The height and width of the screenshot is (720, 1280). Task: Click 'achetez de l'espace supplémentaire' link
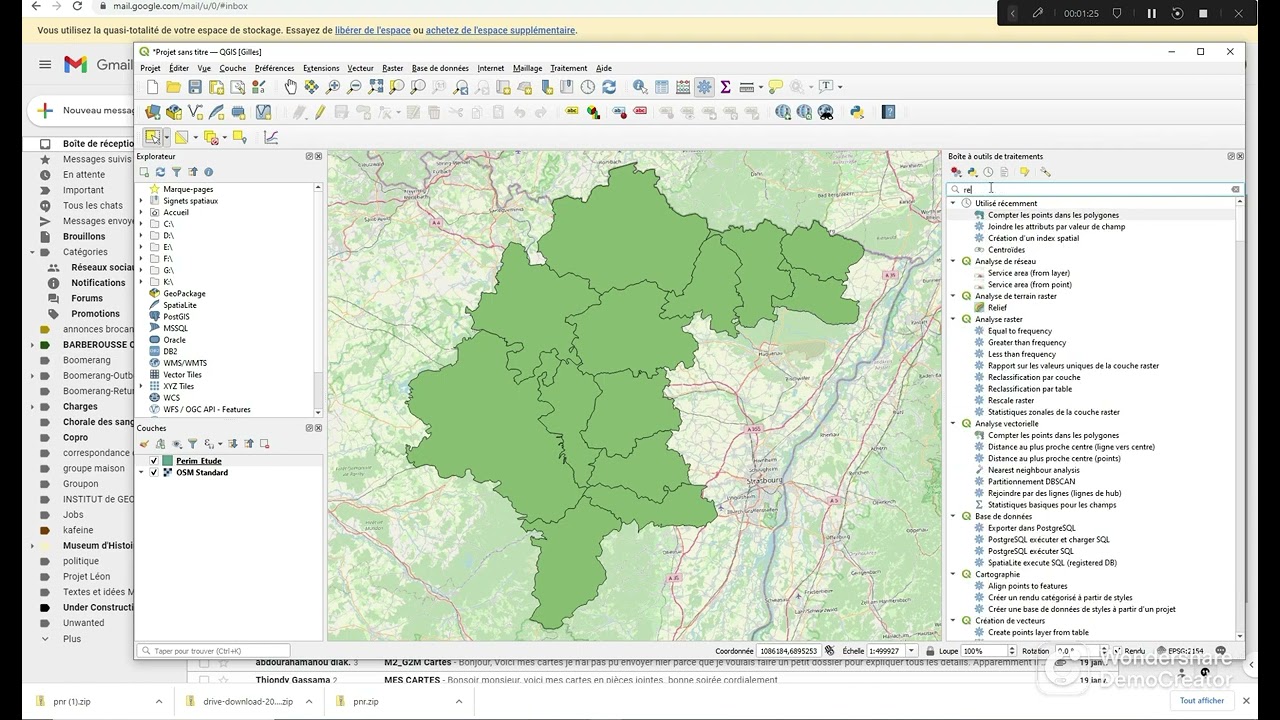(x=500, y=31)
